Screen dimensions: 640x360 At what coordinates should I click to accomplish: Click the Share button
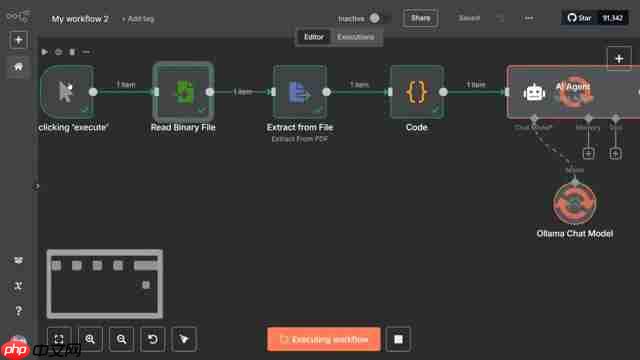point(420,18)
